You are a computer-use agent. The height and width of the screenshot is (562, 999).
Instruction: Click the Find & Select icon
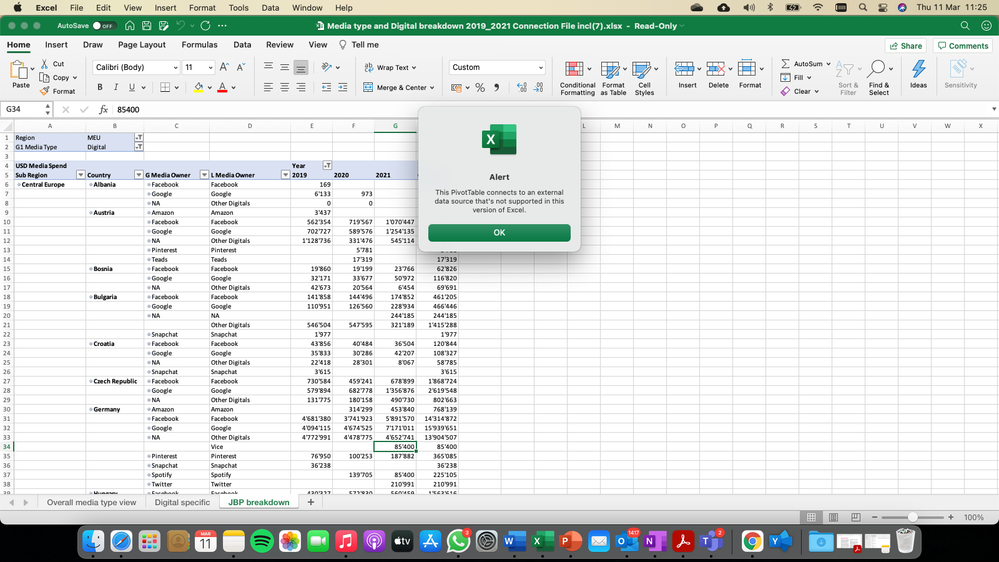(x=878, y=69)
